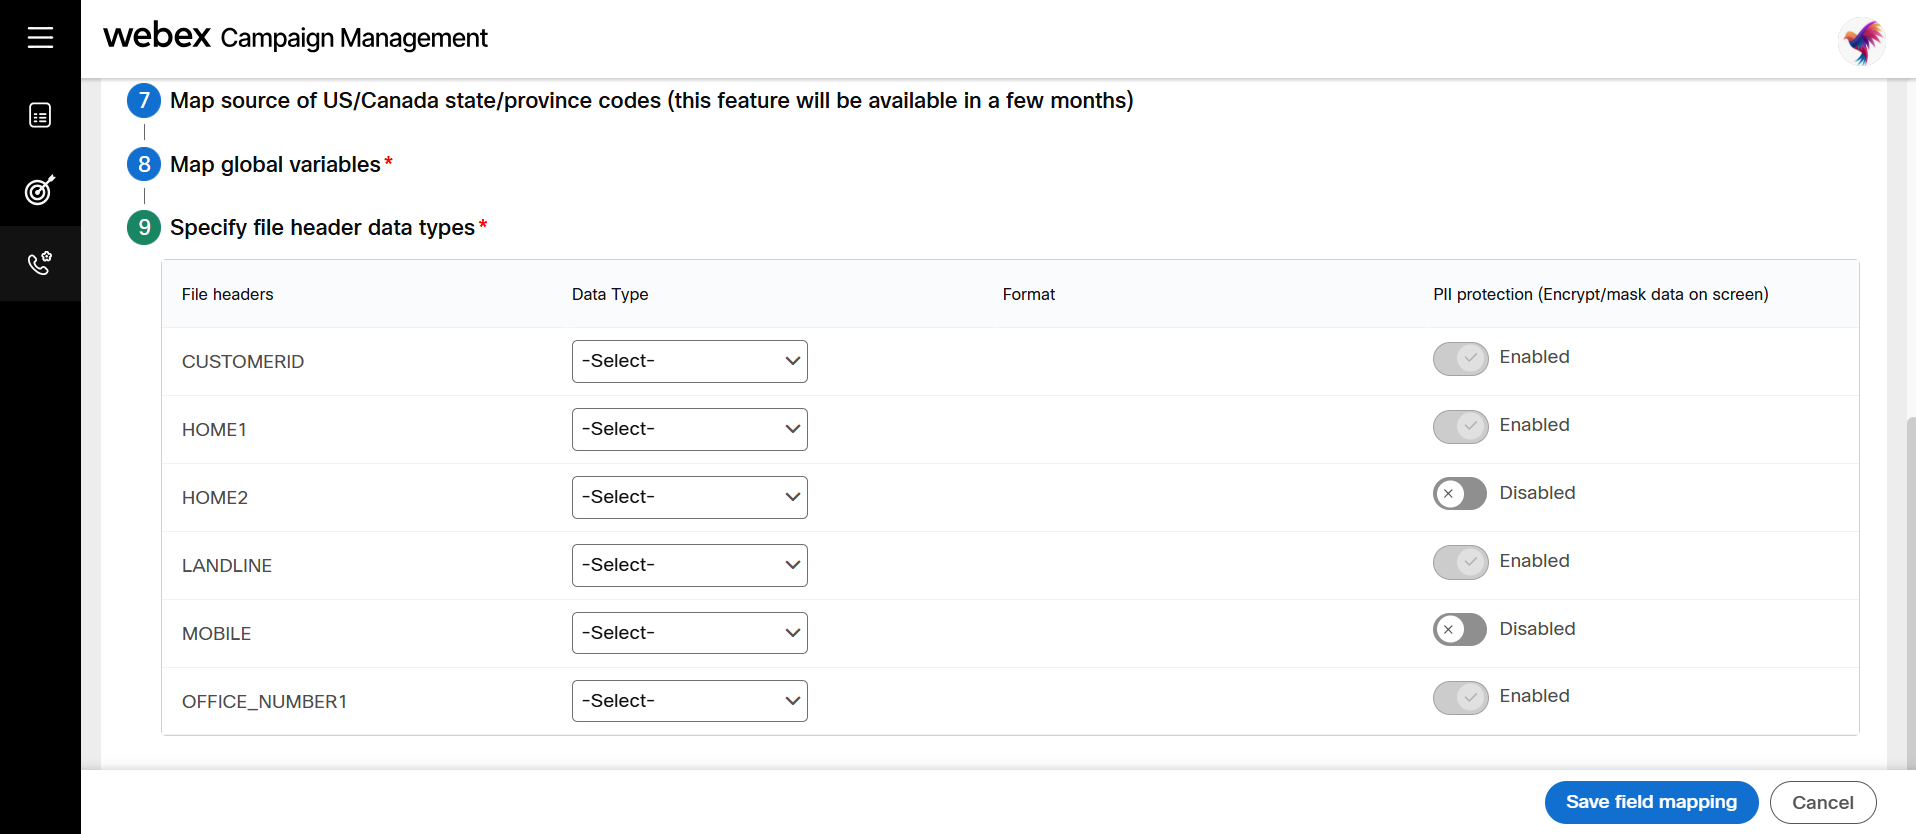Click the user profile avatar
This screenshot has height=834, width=1916.
coord(1862,42)
